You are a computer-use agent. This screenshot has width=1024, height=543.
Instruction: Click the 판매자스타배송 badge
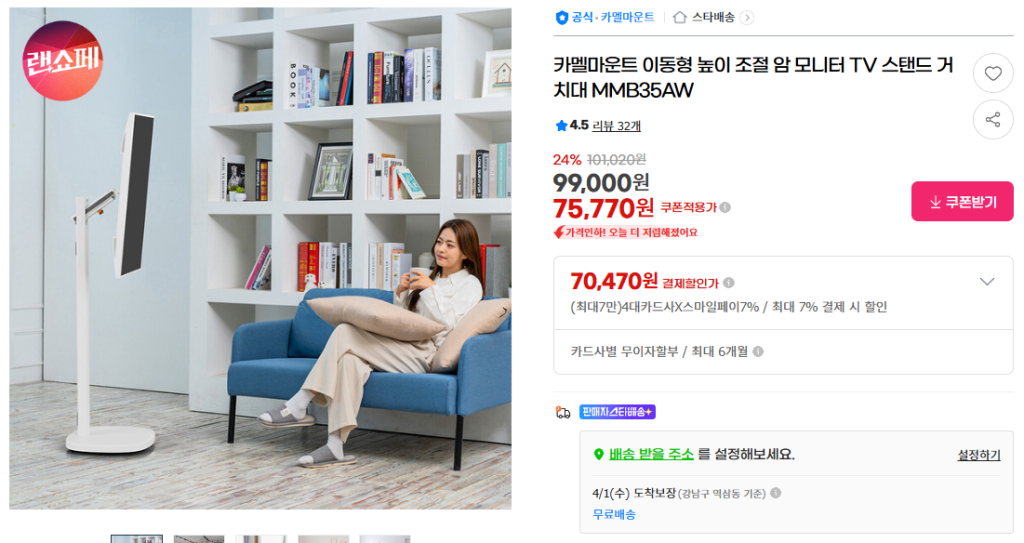click(617, 412)
